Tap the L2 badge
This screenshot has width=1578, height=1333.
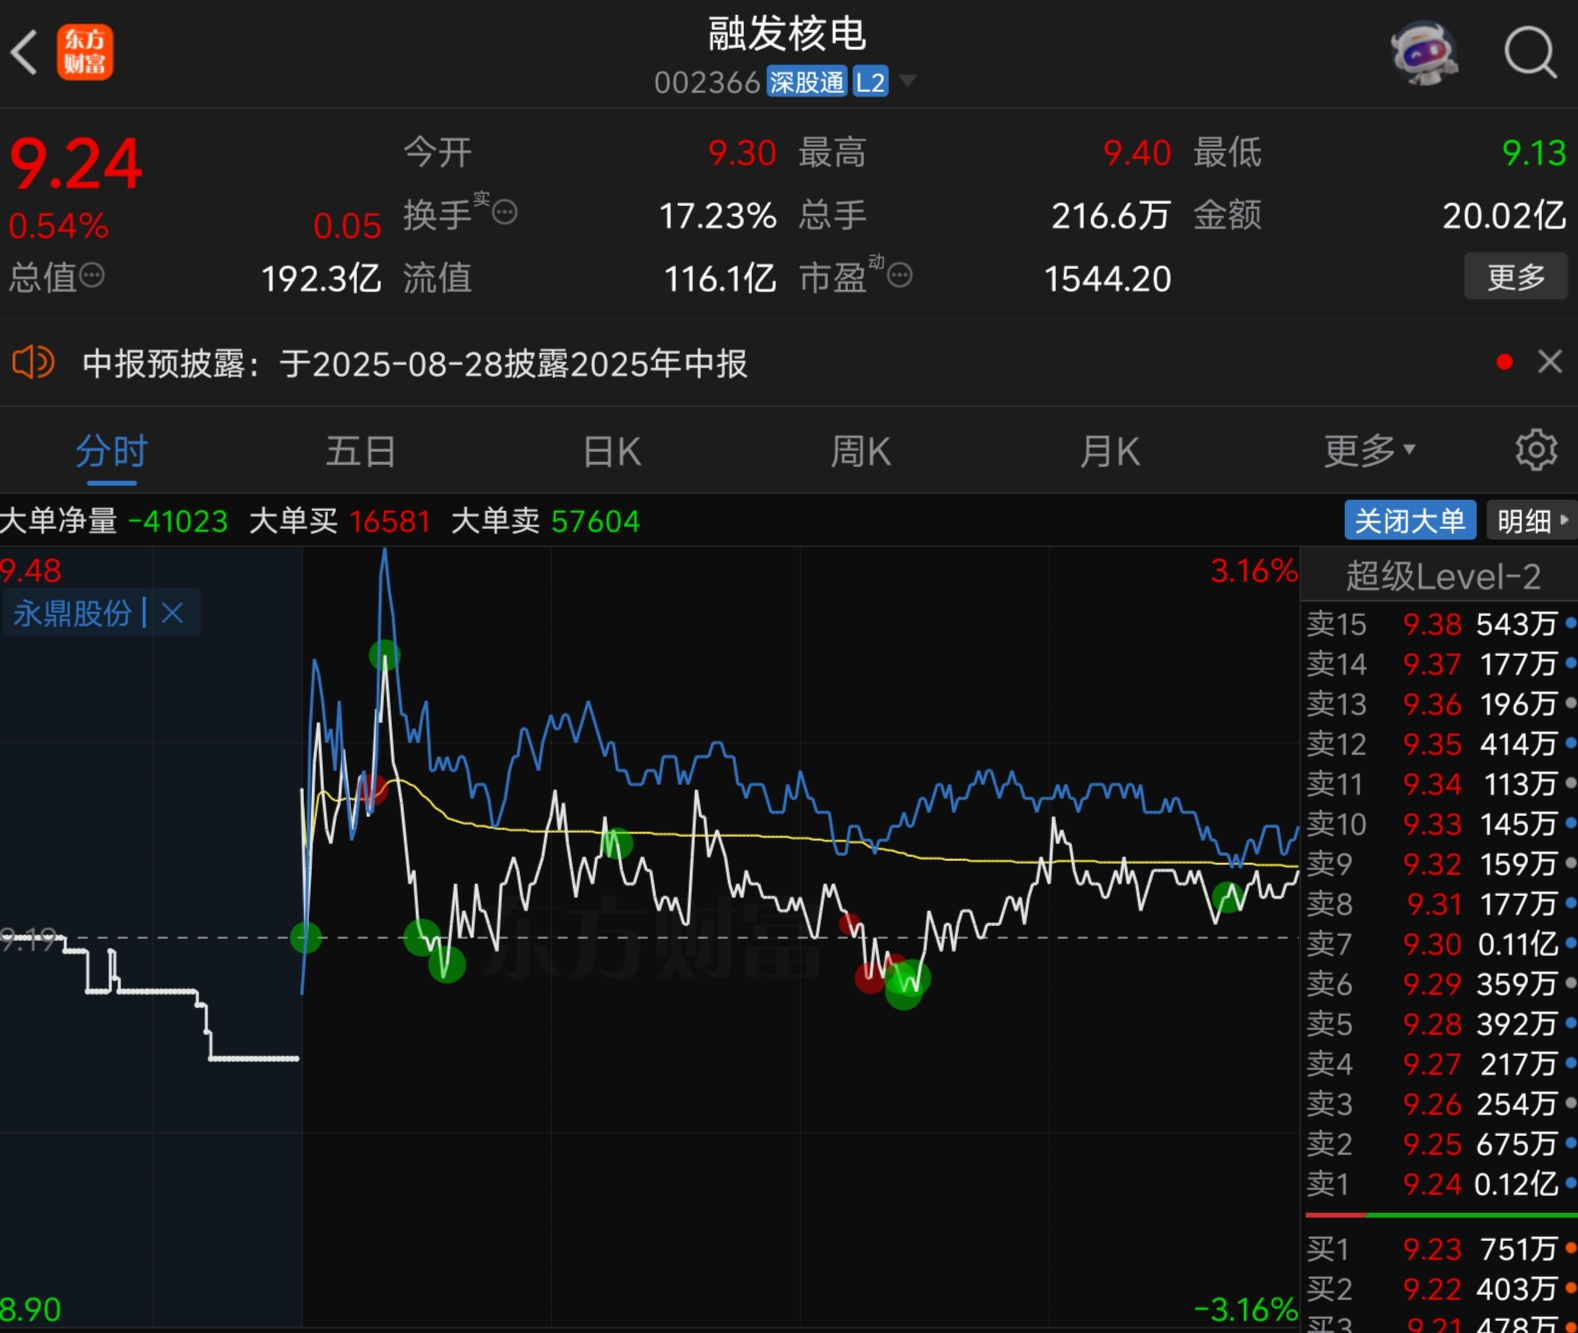click(x=870, y=82)
